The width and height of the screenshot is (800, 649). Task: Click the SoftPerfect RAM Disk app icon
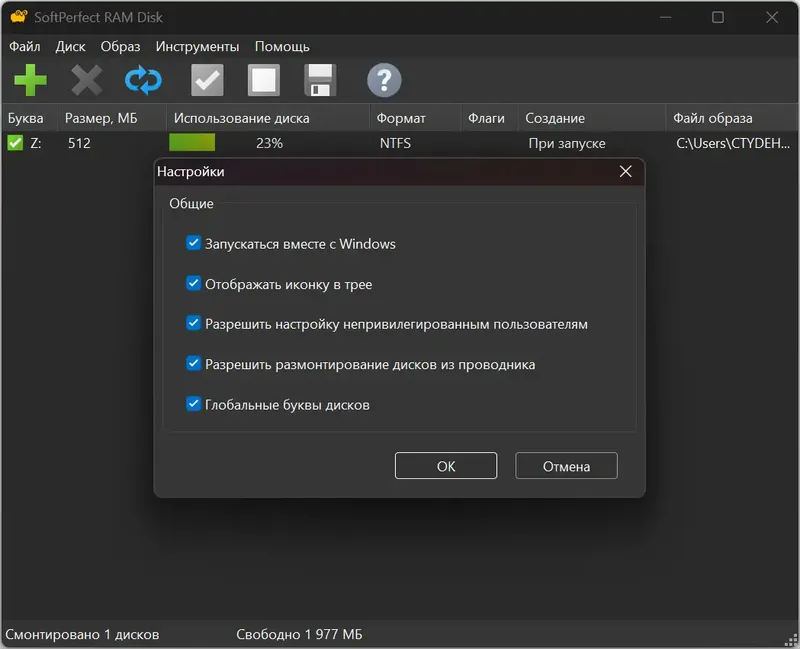18,17
